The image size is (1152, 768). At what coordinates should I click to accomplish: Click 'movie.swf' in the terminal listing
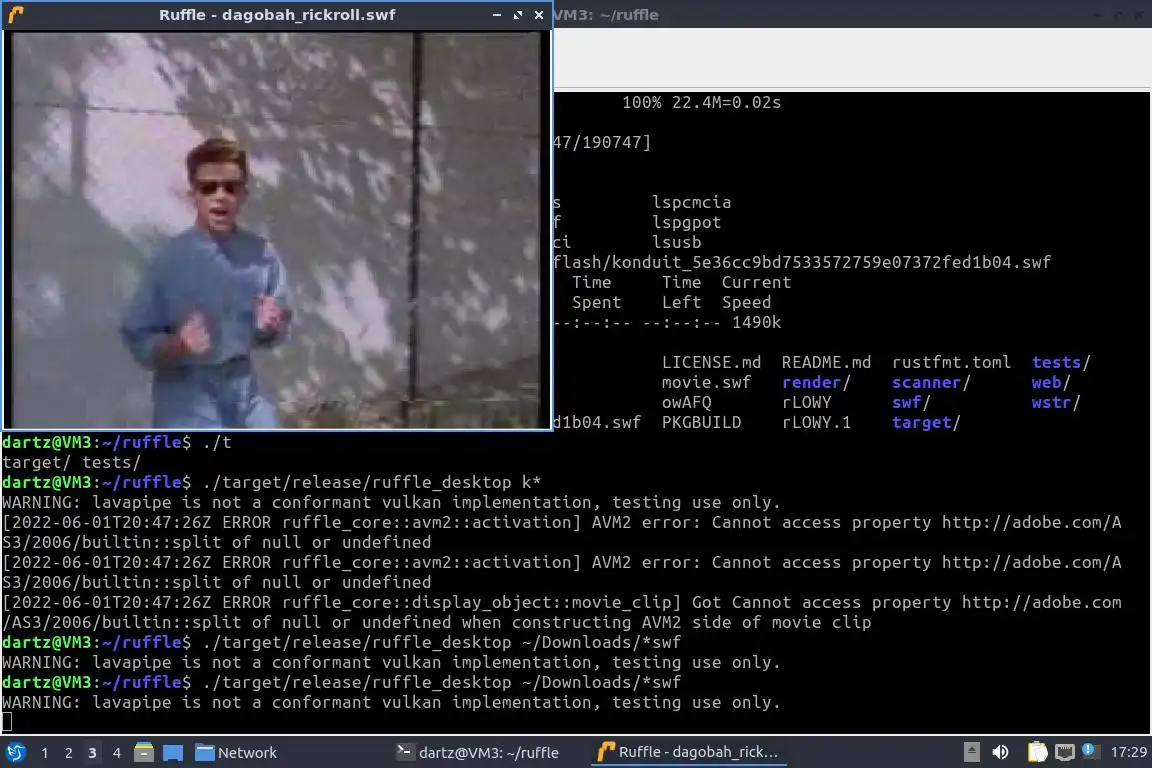pos(706,382)
